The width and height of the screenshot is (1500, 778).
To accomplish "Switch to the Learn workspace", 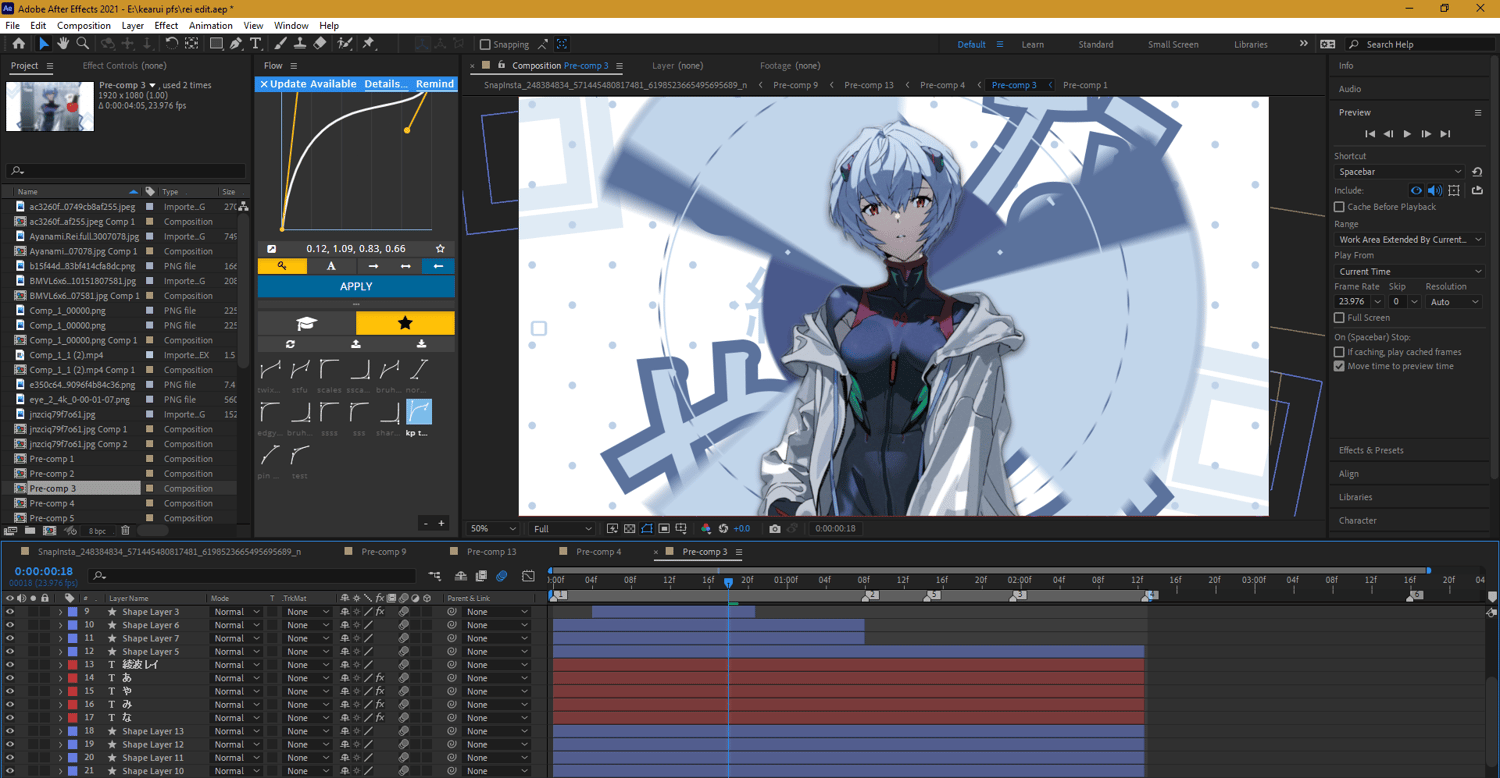I will [1033, 44].
